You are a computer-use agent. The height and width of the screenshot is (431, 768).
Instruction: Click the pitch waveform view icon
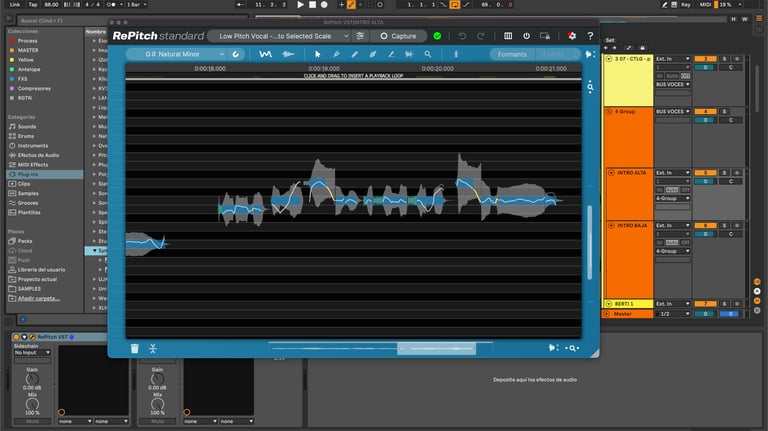coord(266,54)
